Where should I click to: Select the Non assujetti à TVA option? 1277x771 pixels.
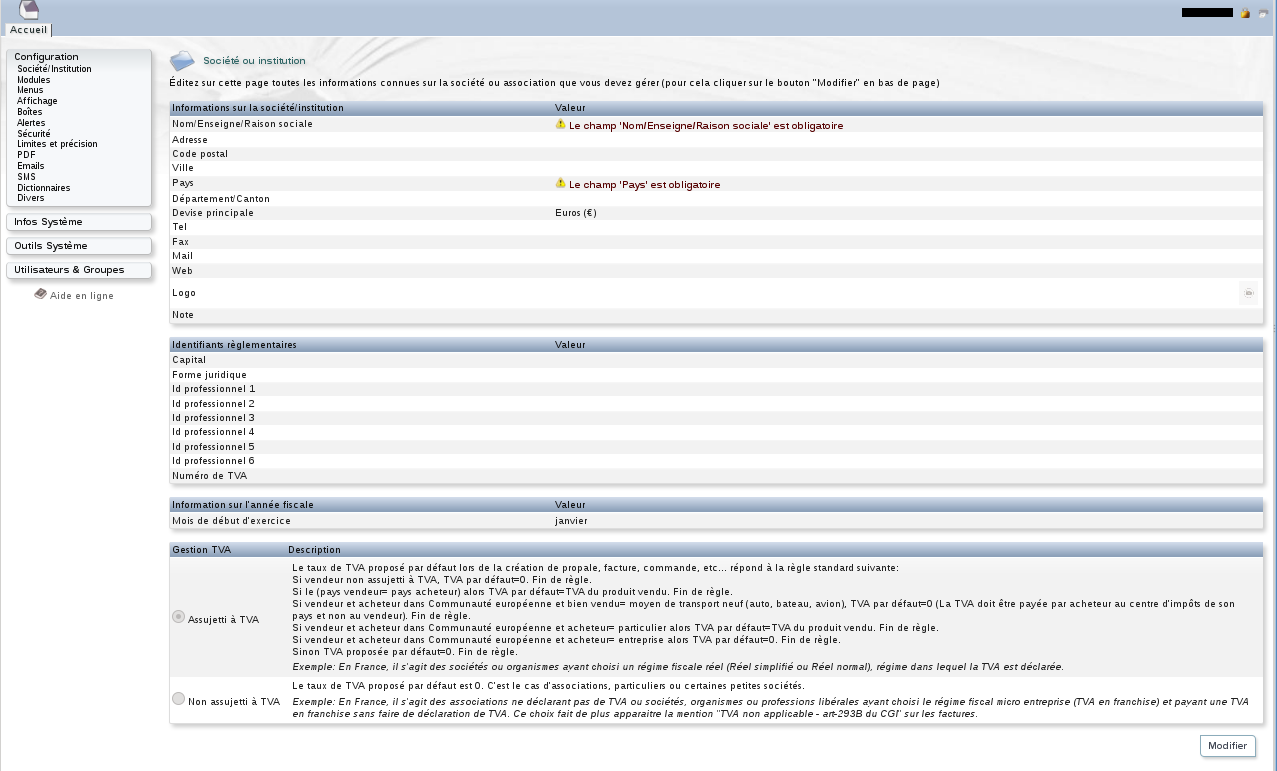coord(179,699)
